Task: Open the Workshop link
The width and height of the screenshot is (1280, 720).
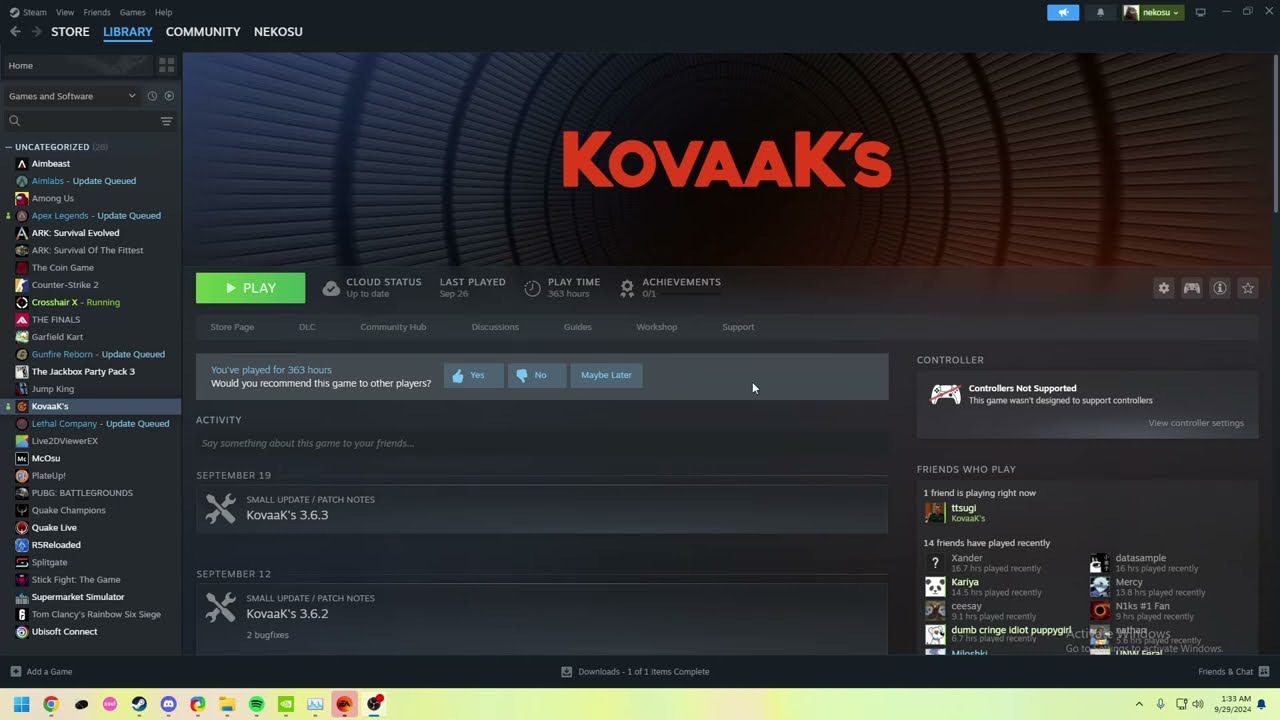Action: click(x=657, y=327)
